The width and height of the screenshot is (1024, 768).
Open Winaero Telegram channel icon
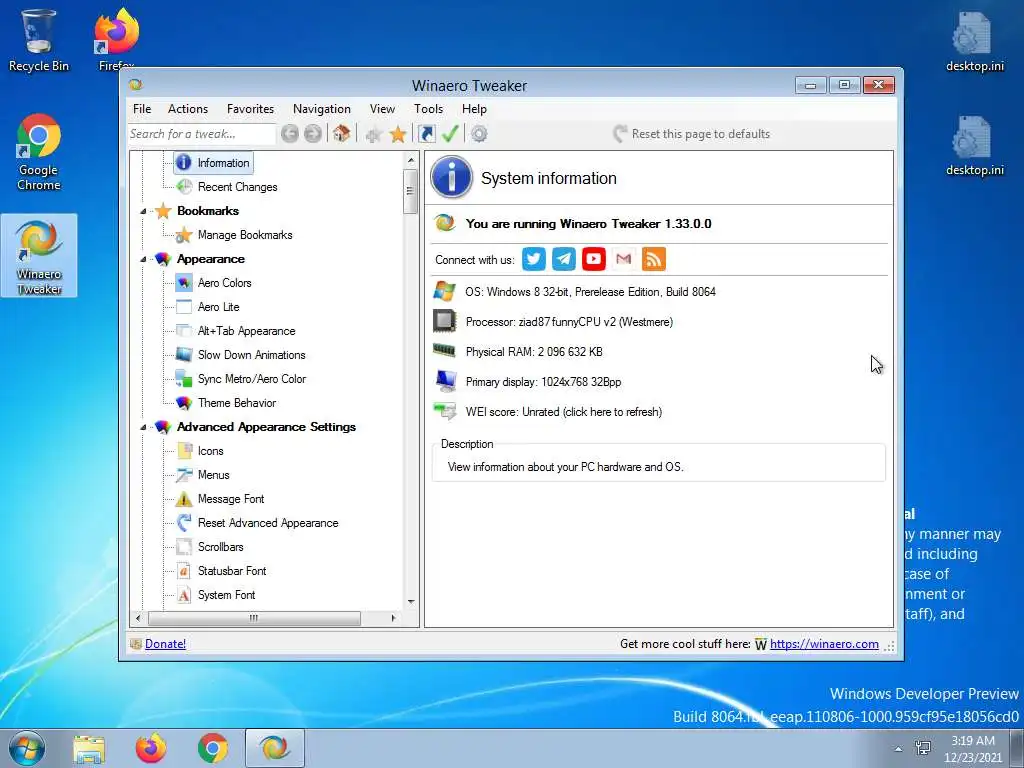point(564,259)
